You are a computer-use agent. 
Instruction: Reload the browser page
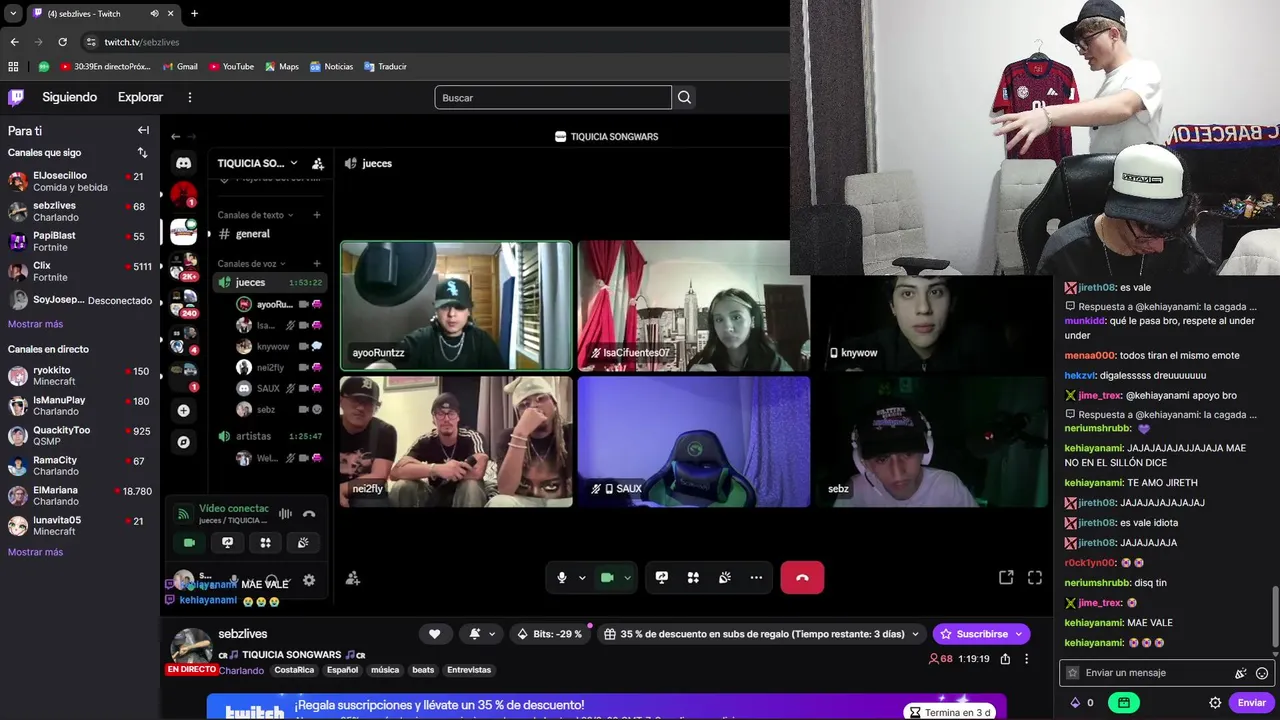click(62, 42)
